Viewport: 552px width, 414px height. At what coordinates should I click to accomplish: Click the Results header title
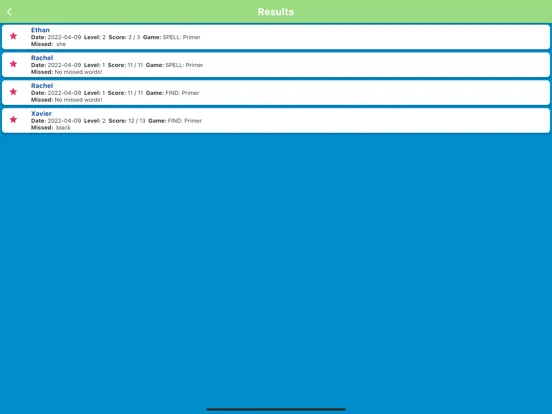click(276, 12)
